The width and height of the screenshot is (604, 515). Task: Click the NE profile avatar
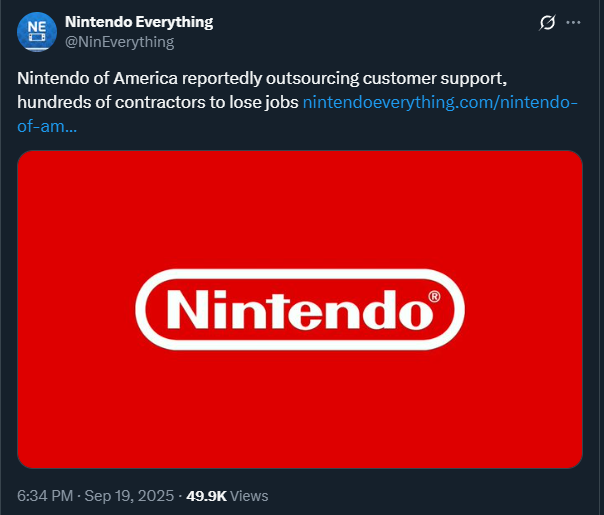click(x=37, y=32)
